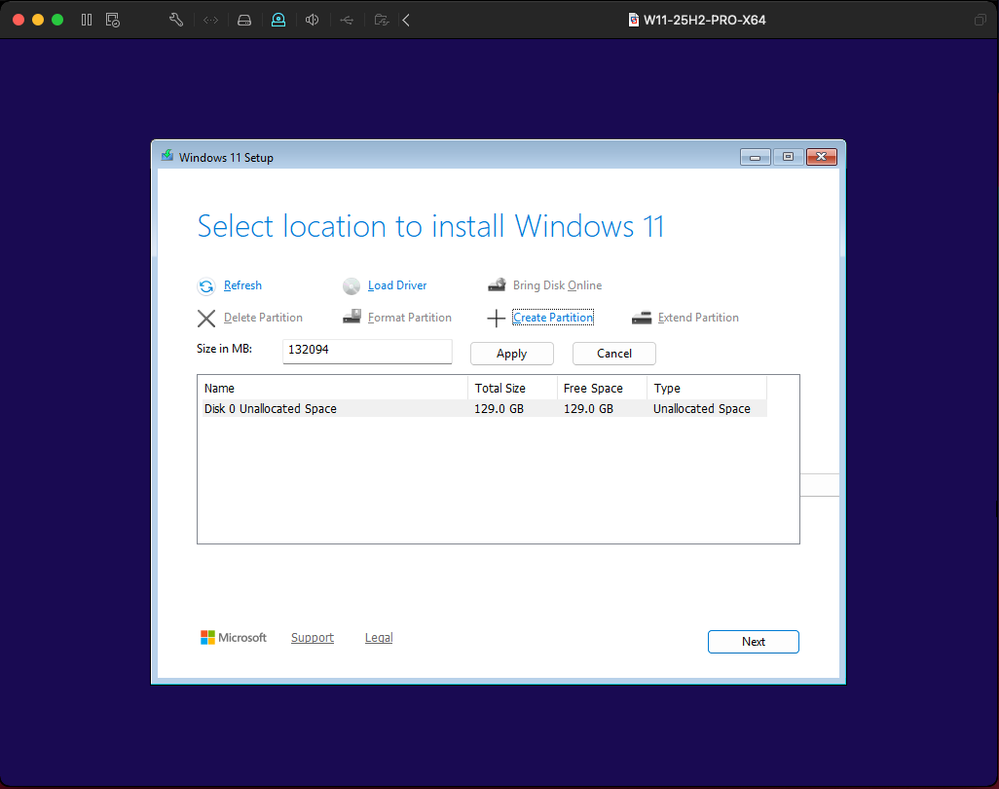Click the Format Partition label
The height and width of the screenshot is (789, 999).
click(410, 317)
